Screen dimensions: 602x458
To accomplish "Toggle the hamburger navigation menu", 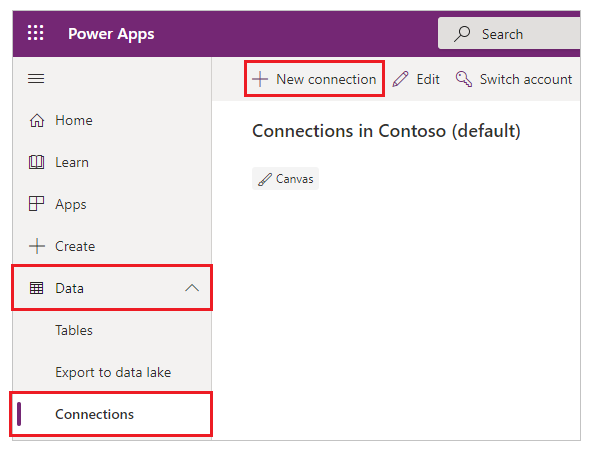I will click(36, 78).
